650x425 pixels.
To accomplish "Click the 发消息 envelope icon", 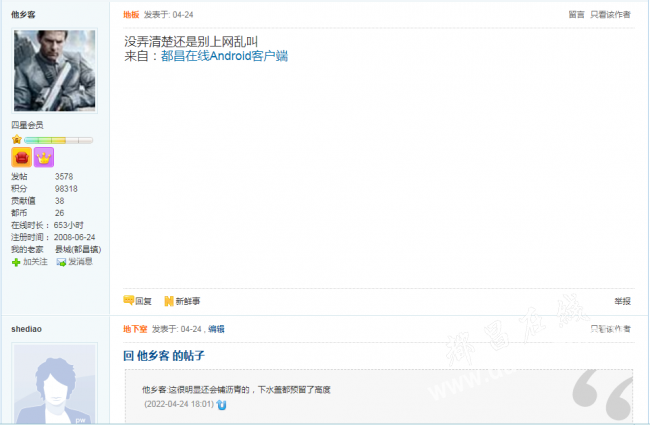I will (x=61, y=262).
